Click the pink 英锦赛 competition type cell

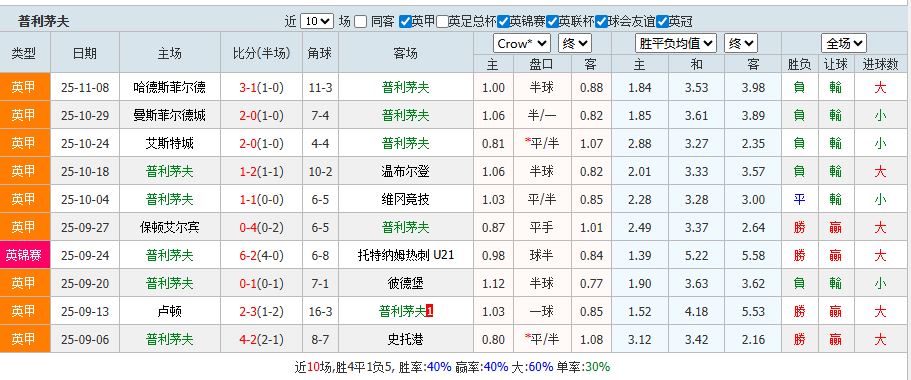click(x=24, y=255)
